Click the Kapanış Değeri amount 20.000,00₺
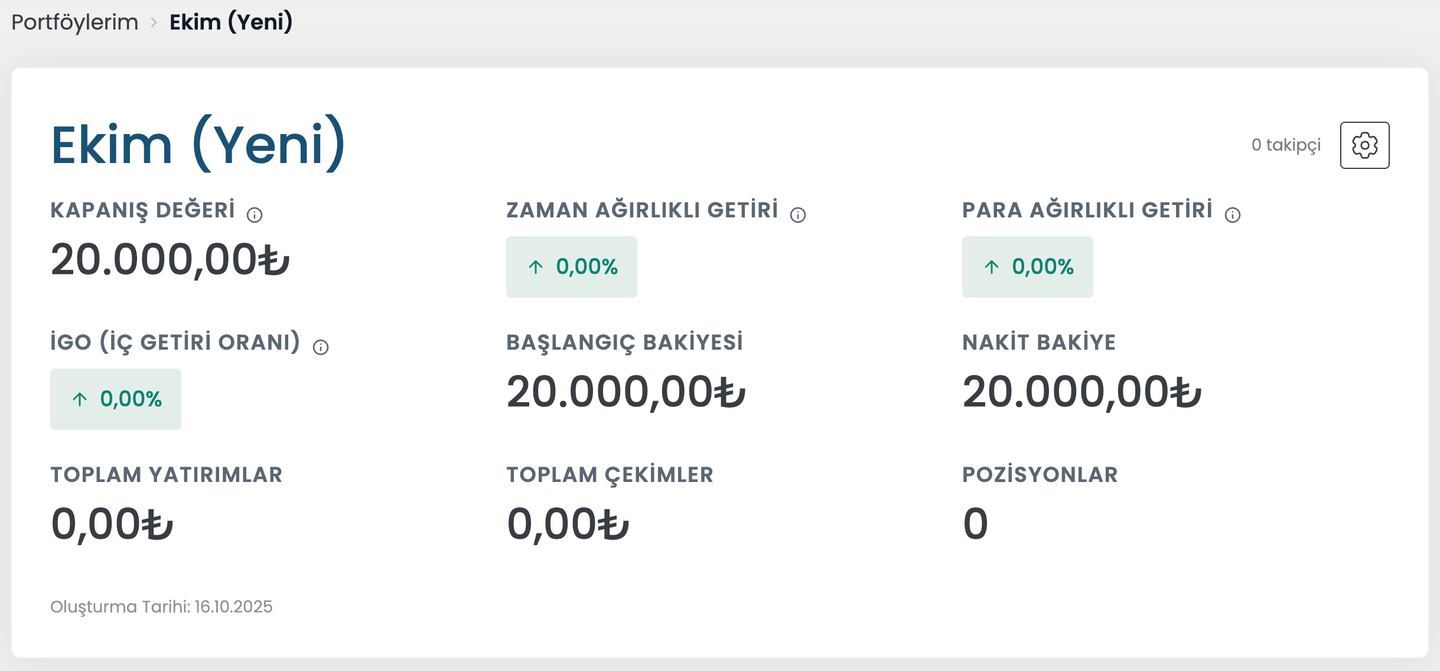Image resolution: width=1440 pixels, height=671 pixels. click(x=170, y=260)
